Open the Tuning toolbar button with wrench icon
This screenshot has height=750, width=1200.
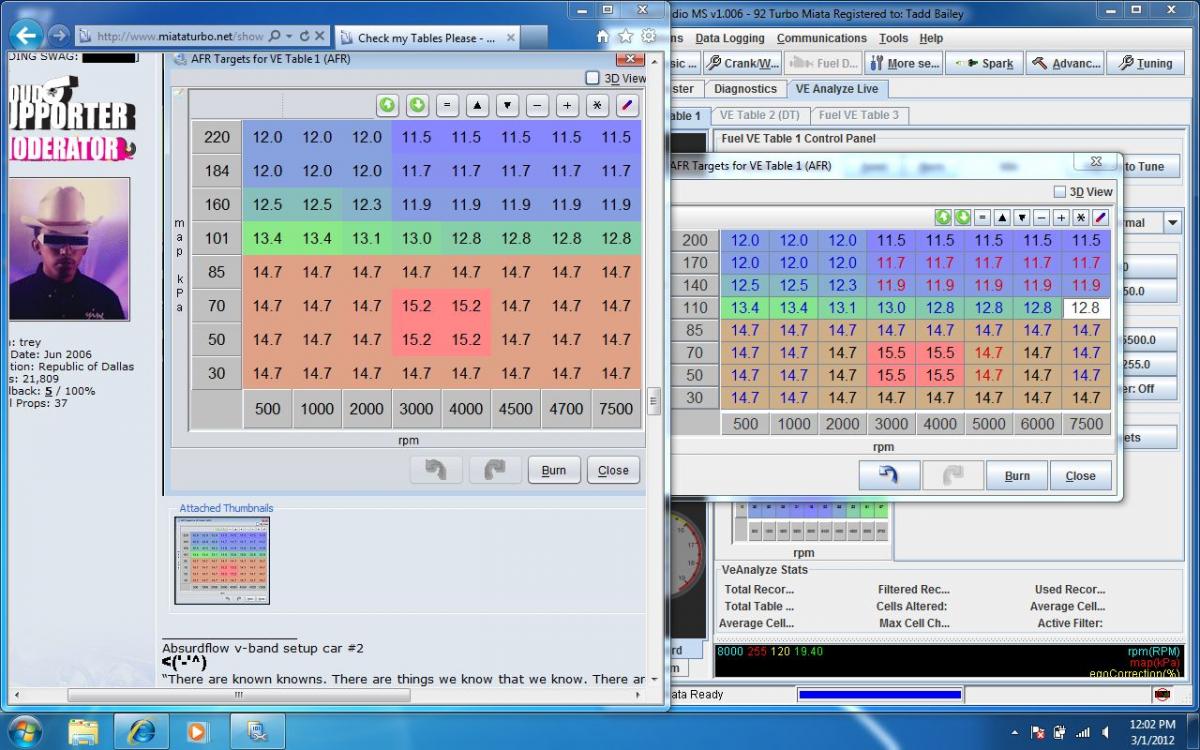point(1145,63)
